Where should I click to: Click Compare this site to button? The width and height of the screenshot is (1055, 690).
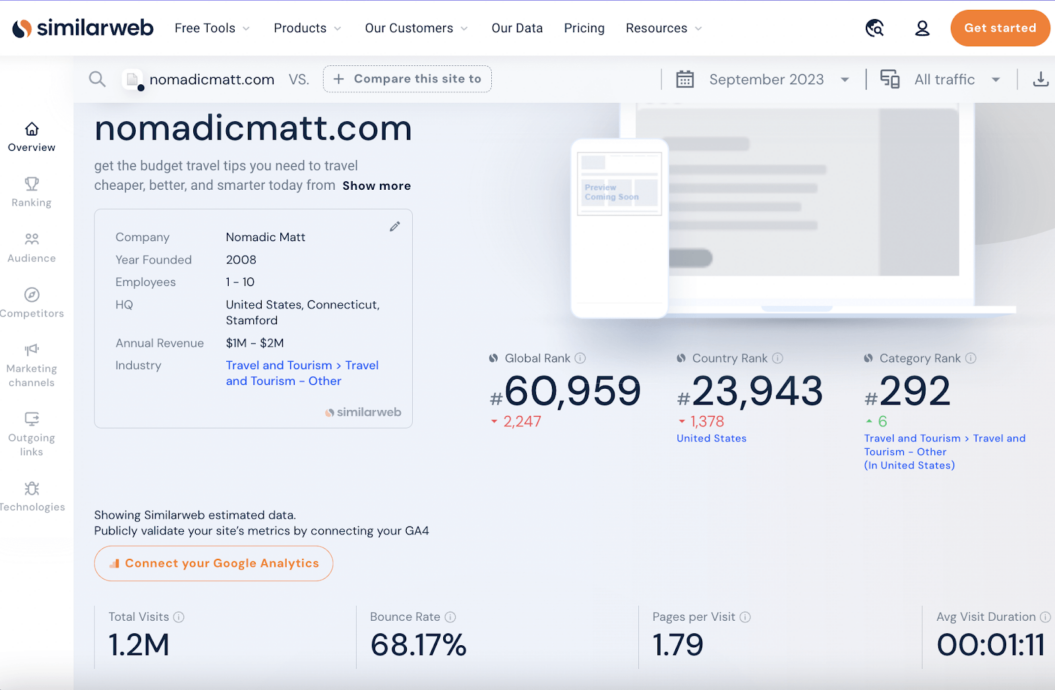pos(407,79)
